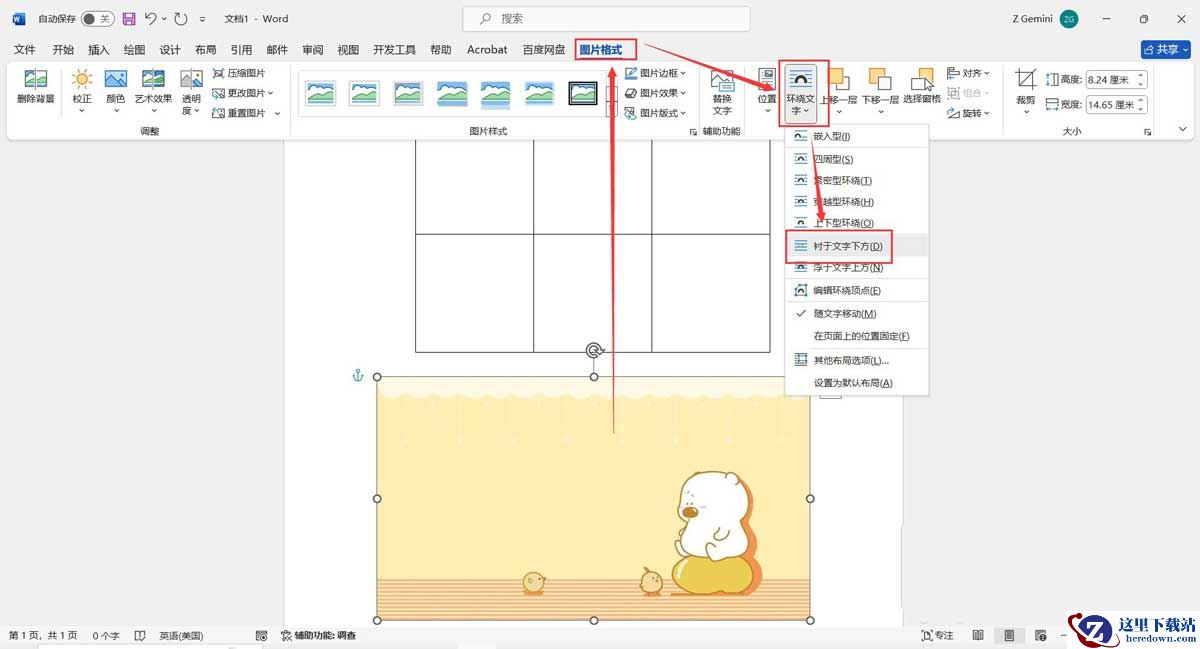Click the 第1页，共1页 page count
Screen dimensions: 1200x649
point(43,636)
